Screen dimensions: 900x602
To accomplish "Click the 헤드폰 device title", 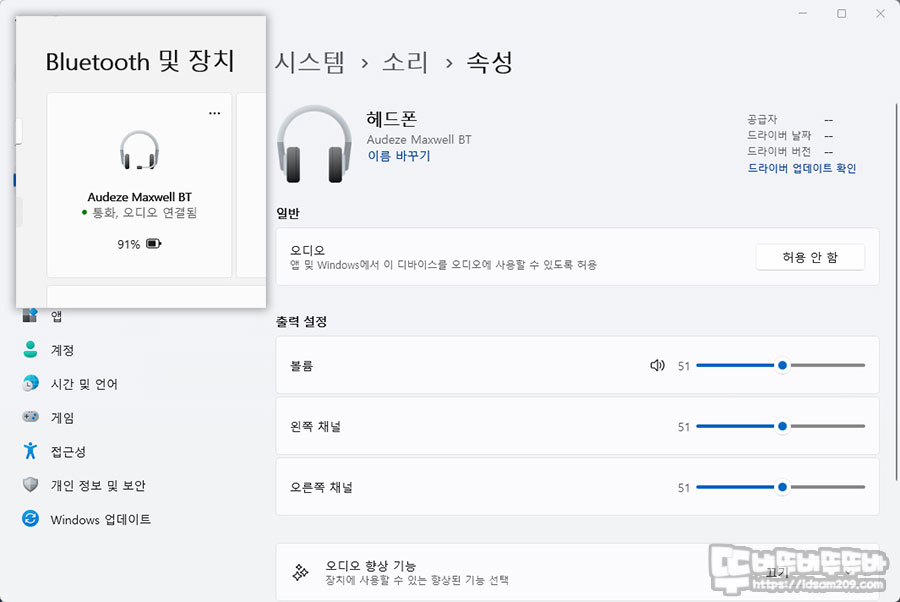I will (391, 119).
